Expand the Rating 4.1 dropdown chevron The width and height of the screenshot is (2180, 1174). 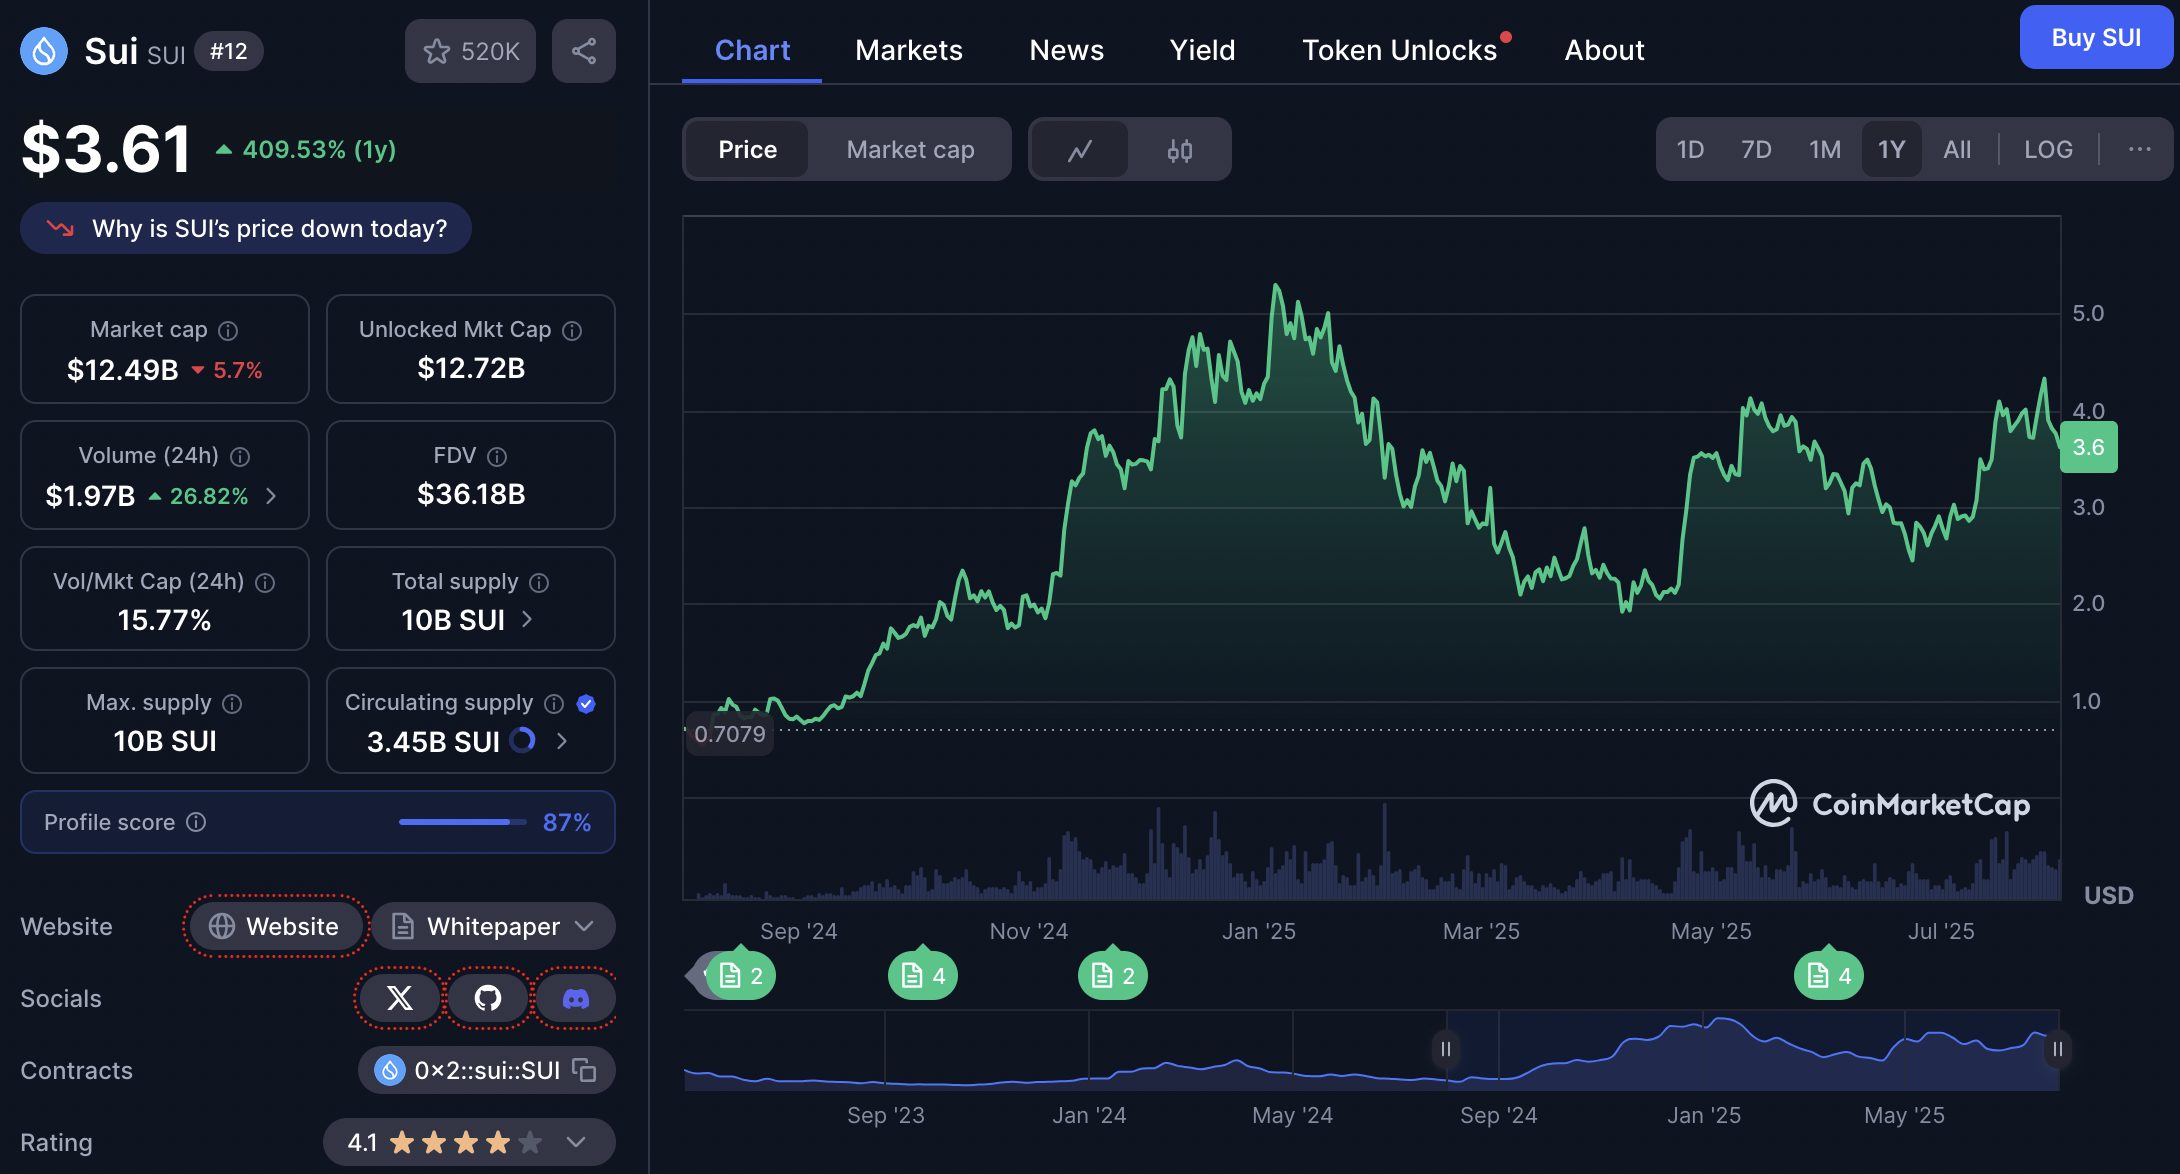click(576, 1142)
